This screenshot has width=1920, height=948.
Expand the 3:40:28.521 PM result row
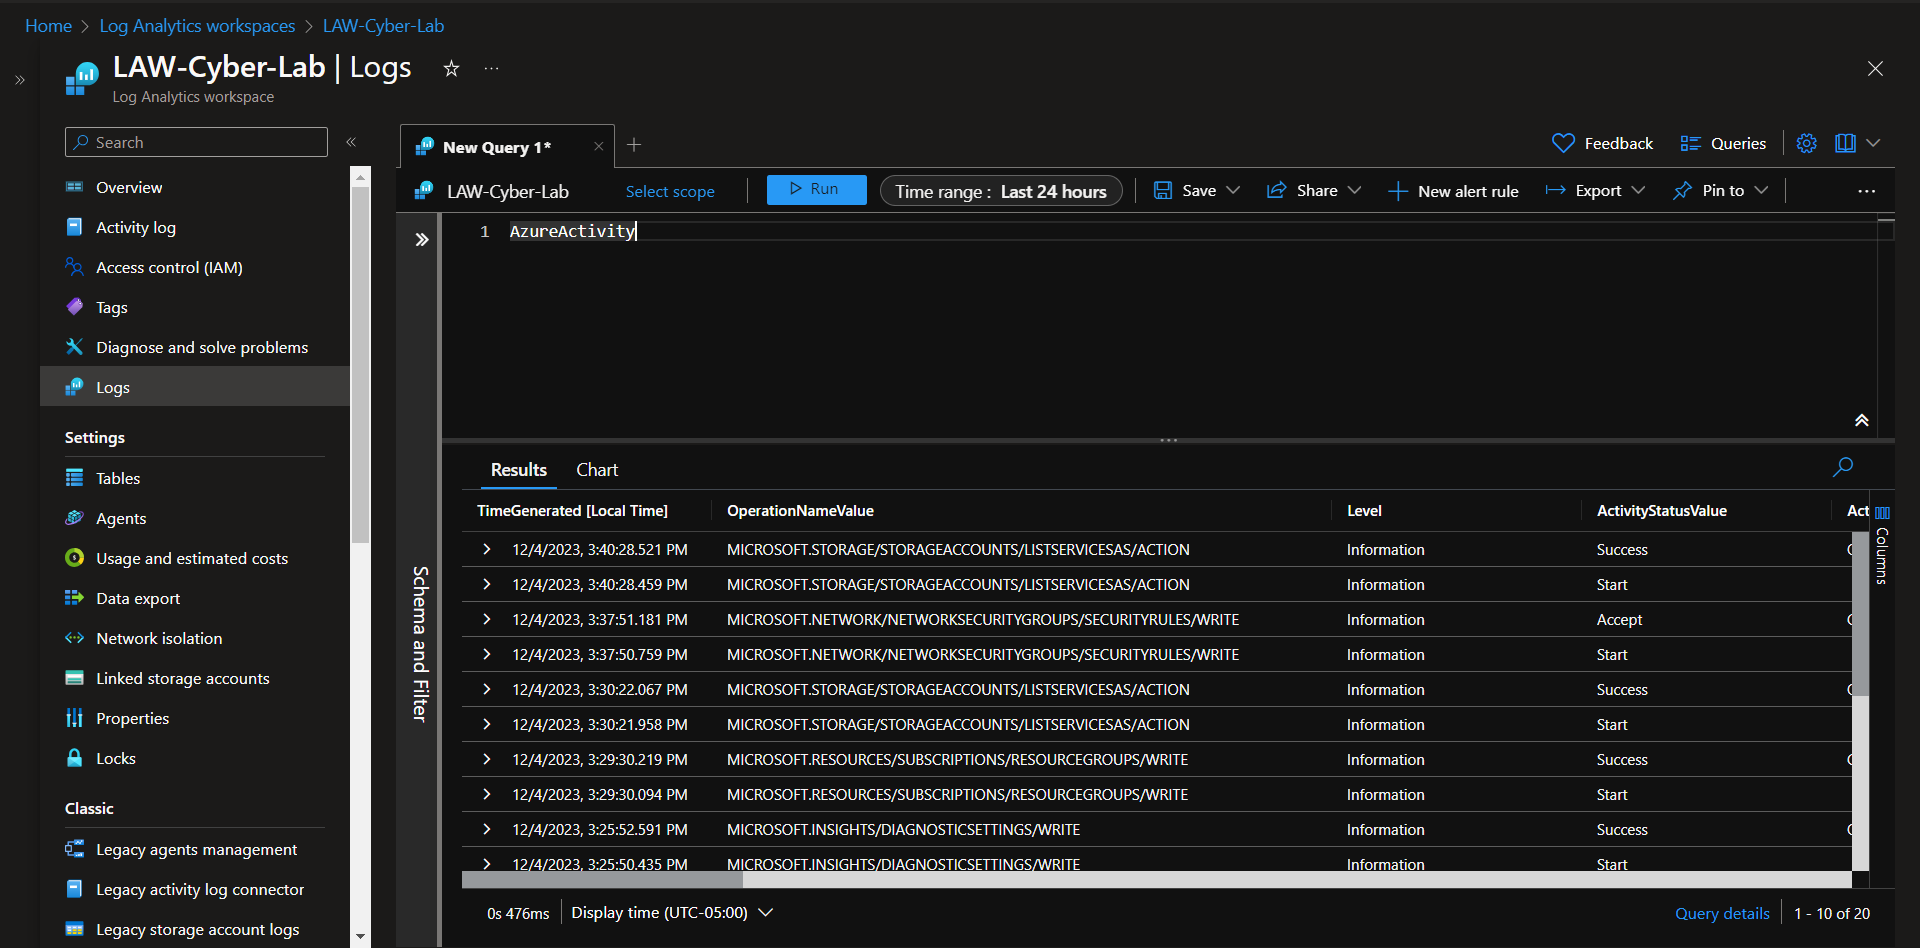tap(487, 549)
